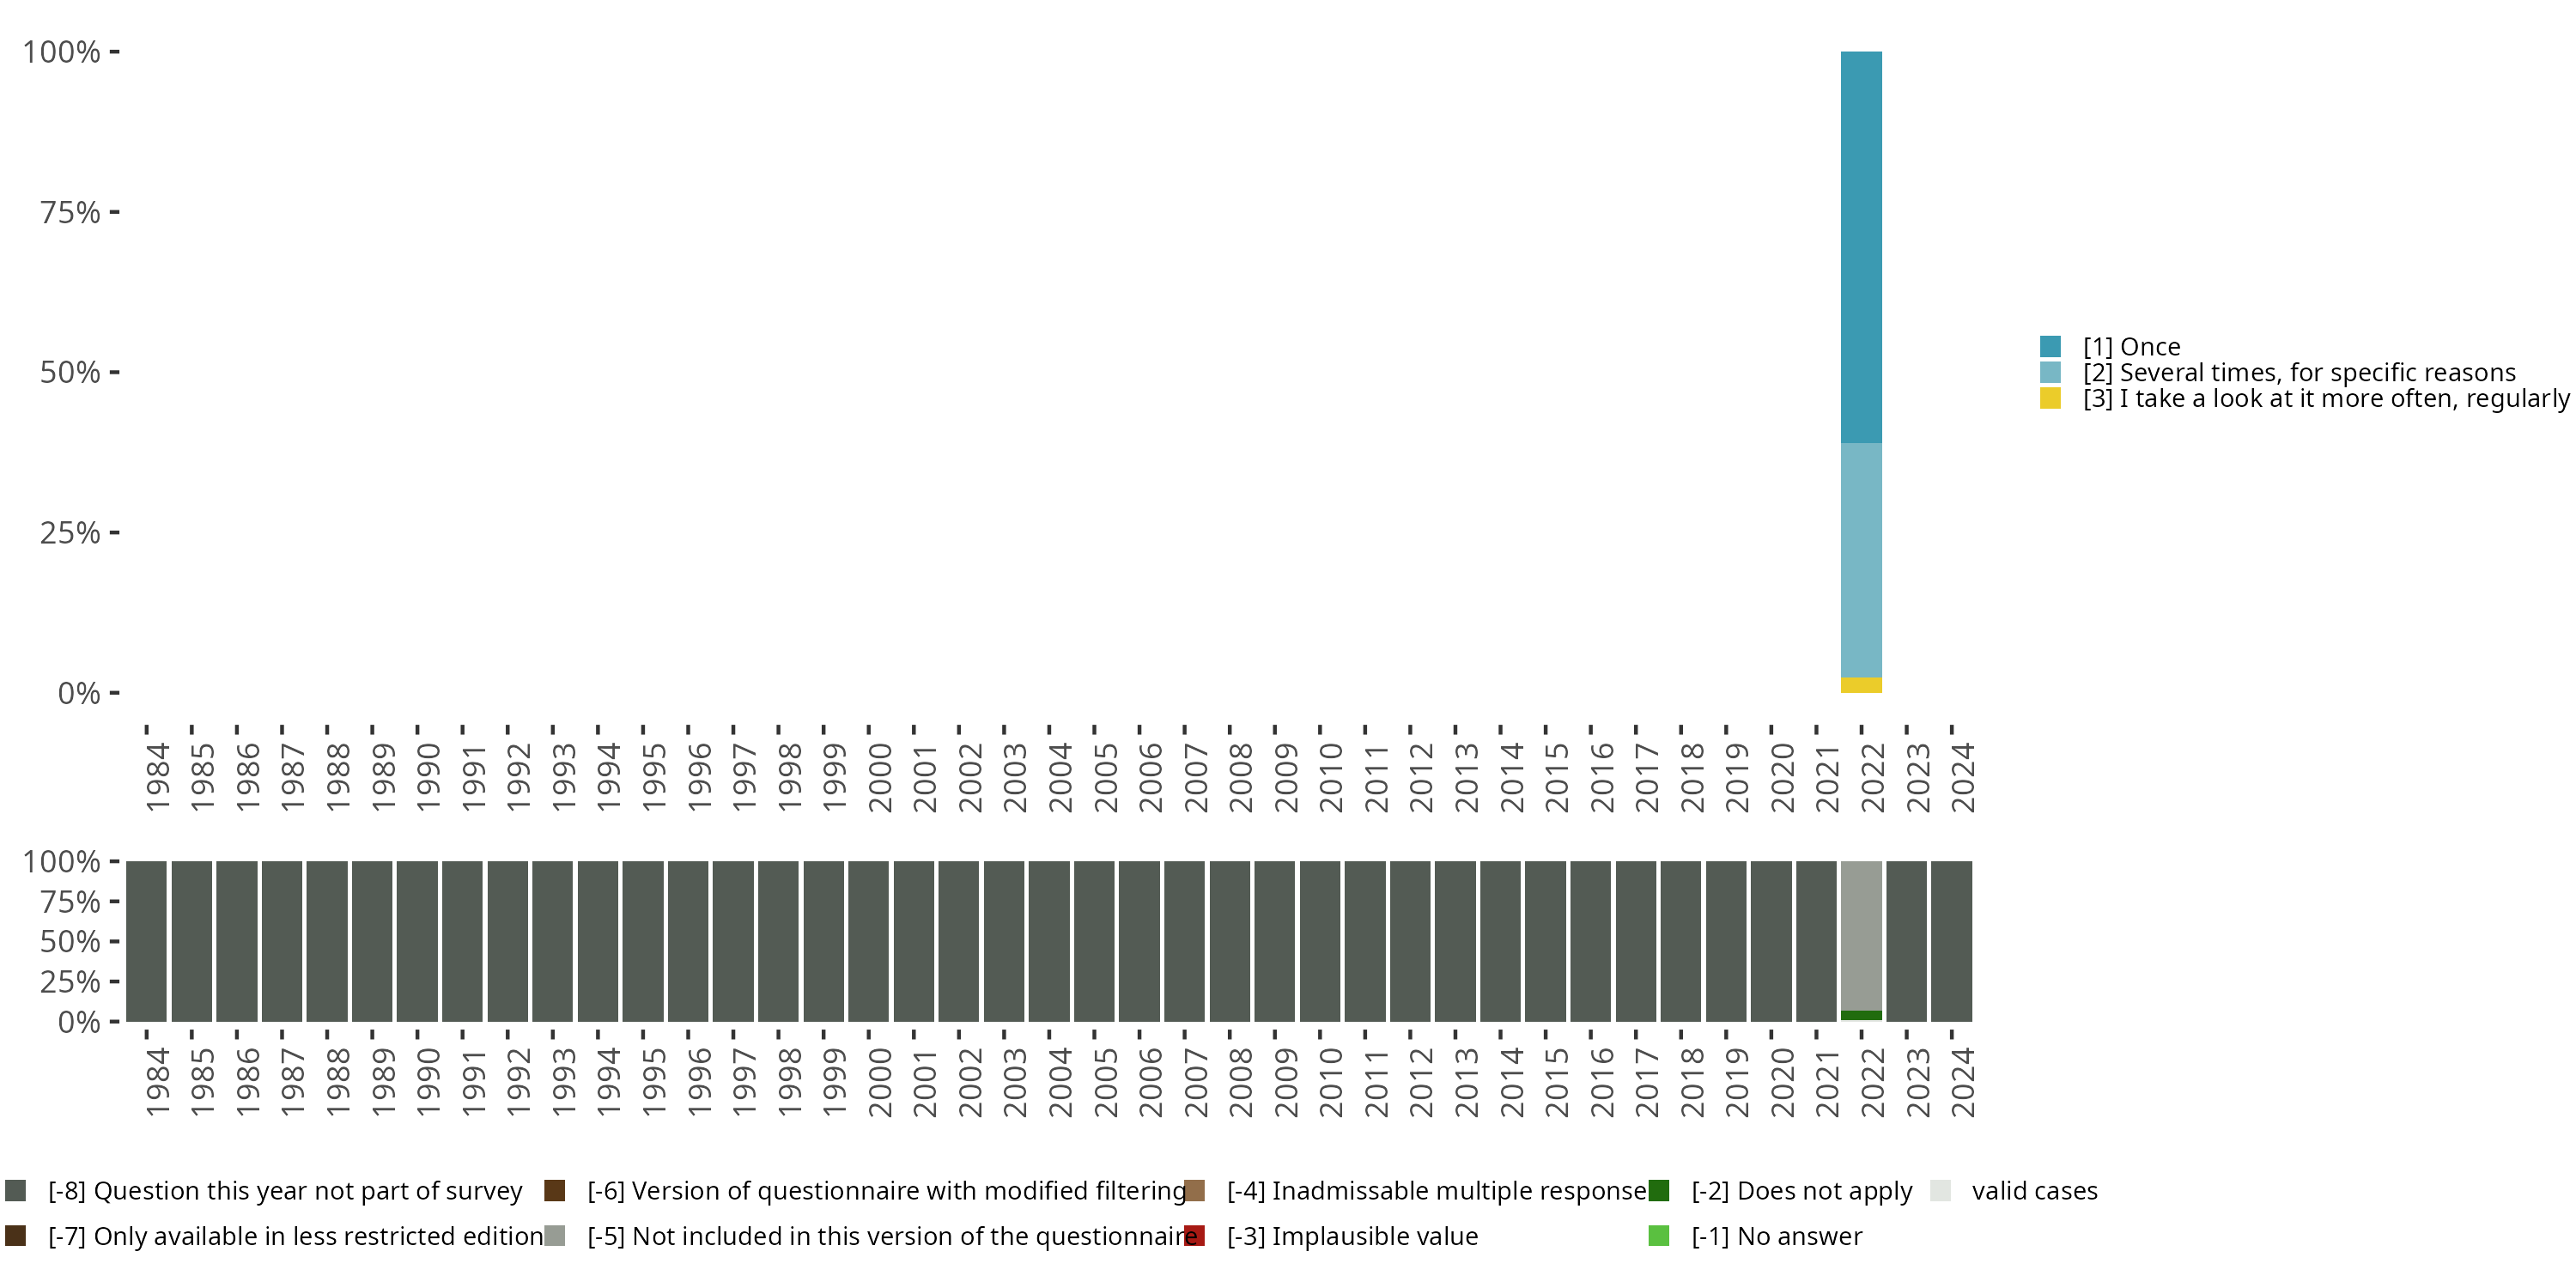Click the light green [-1] No answer swatch
The image size is (2576, 1288).
click(1659, 1236)
